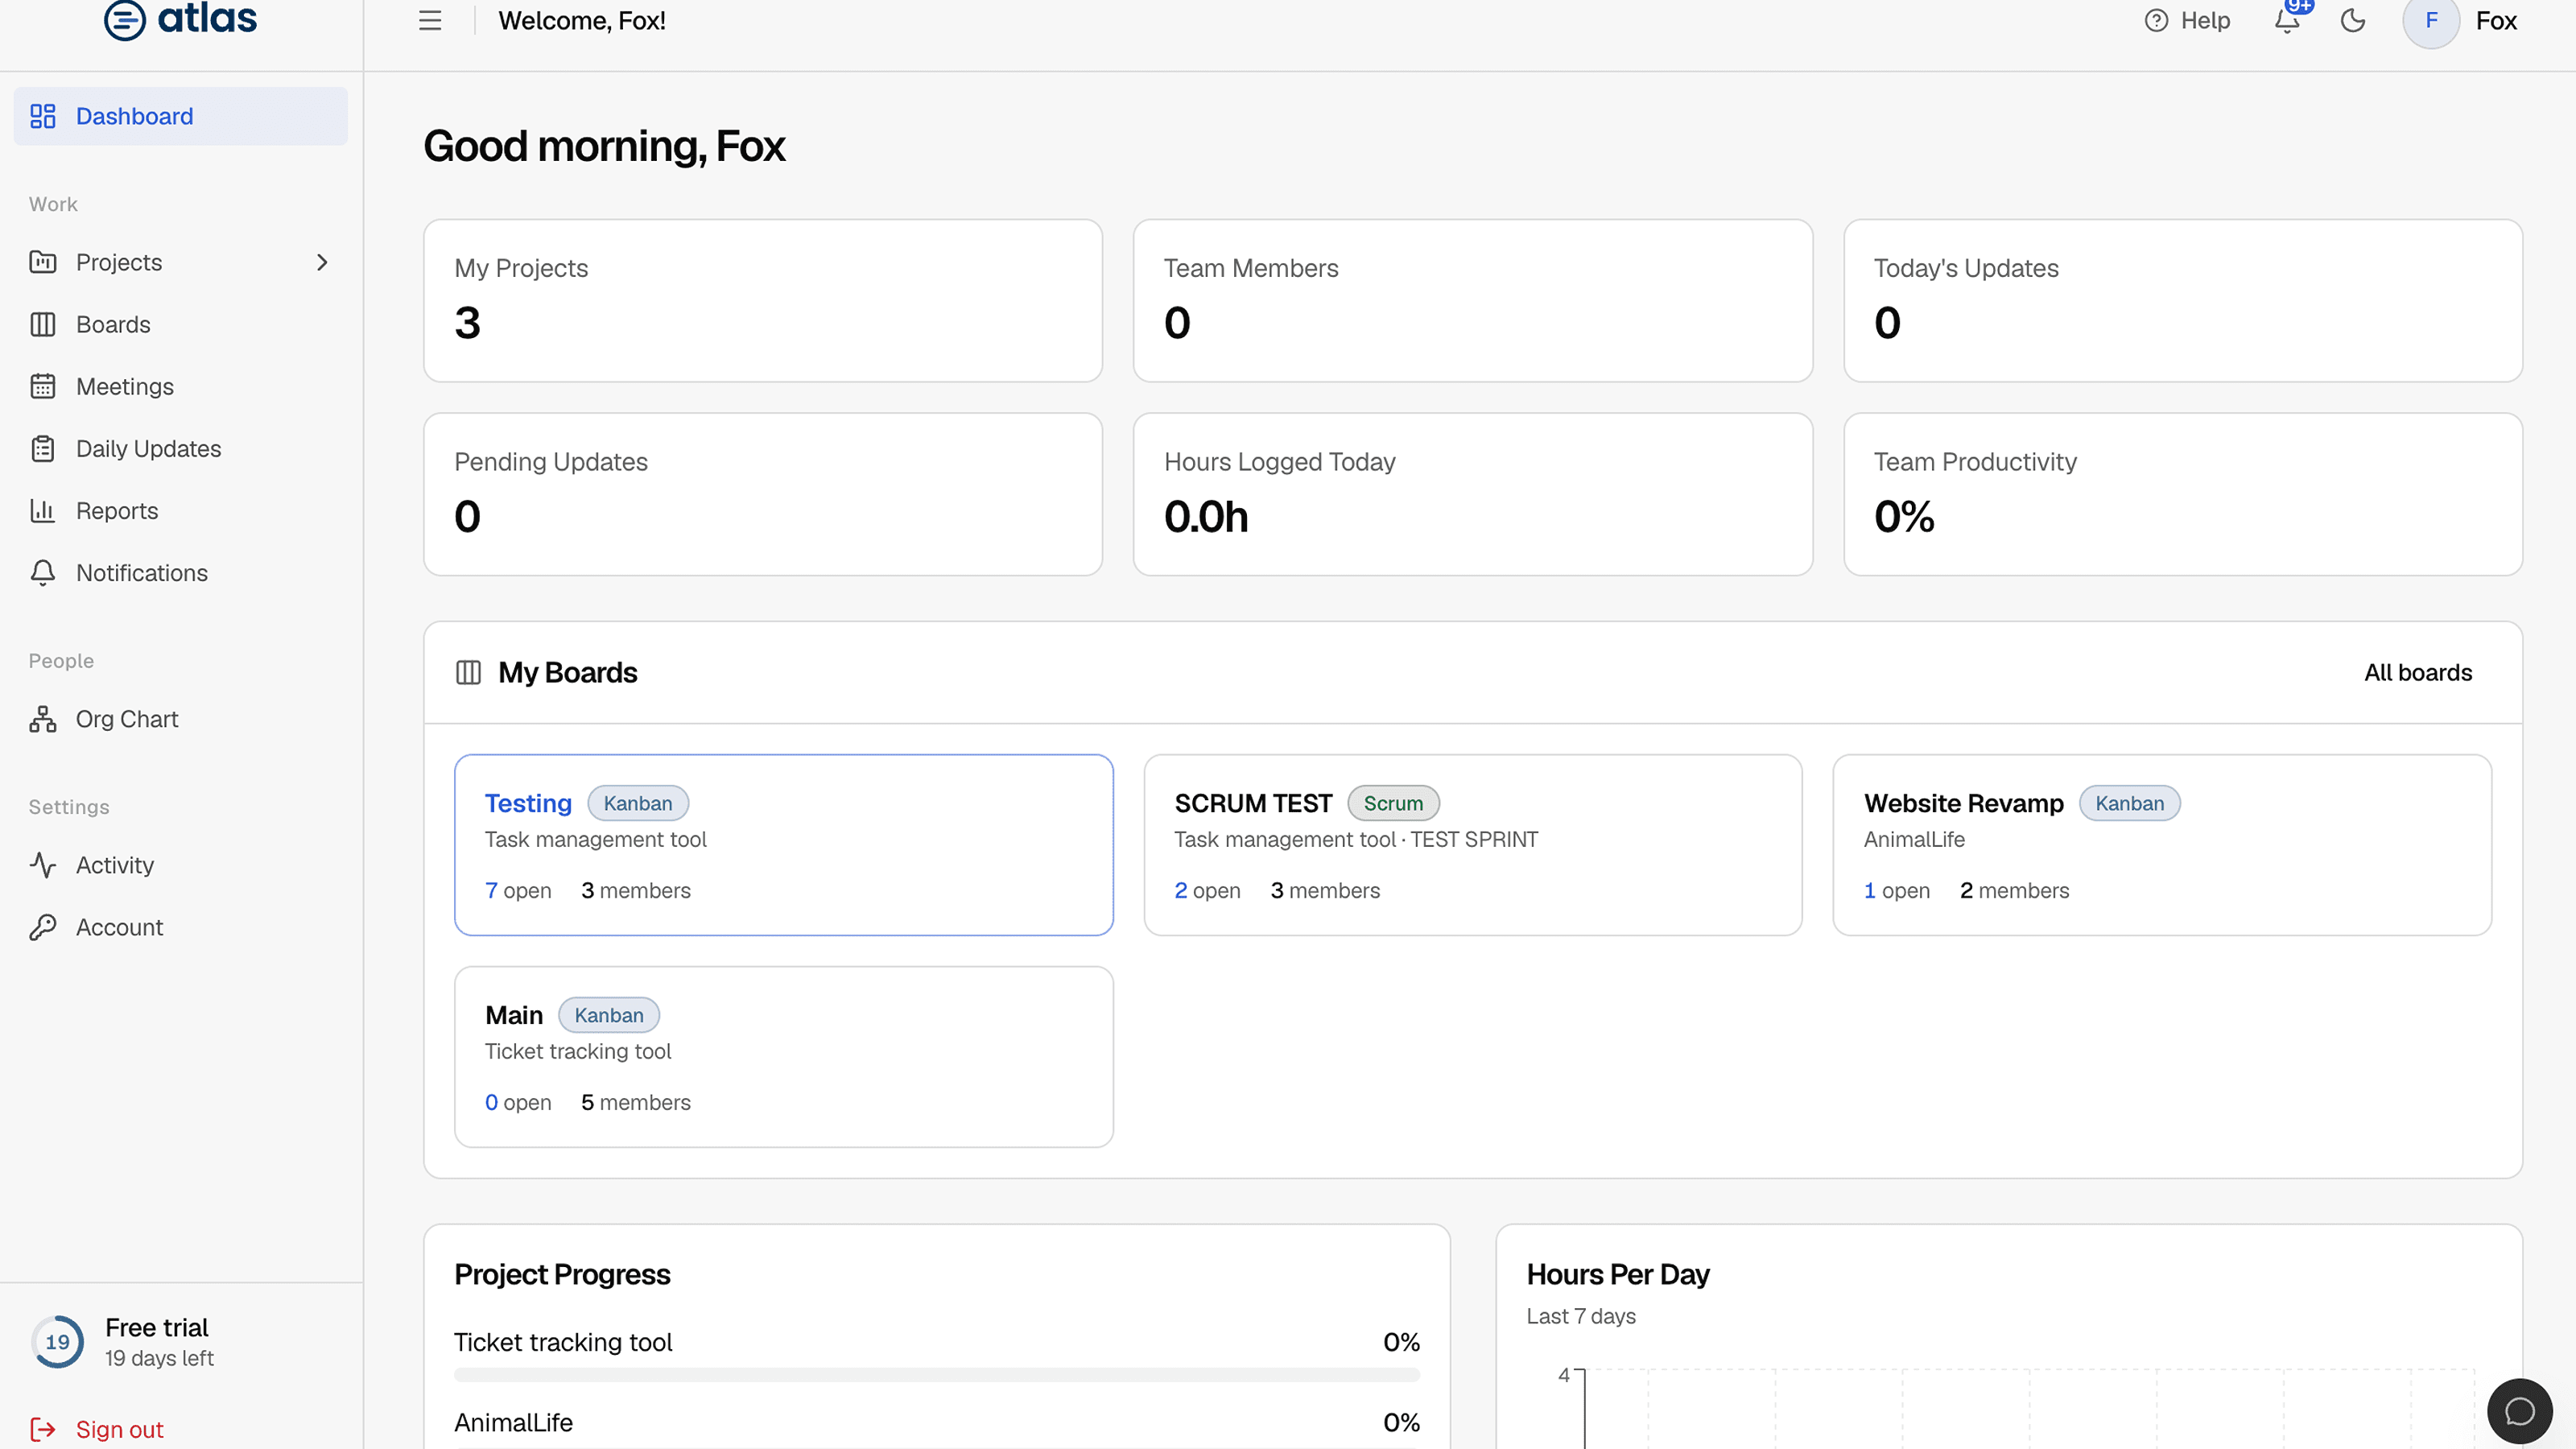Click '7 open' on Testing board
The width and height of the screenshot is (2576, 1449).
click(x=518, y=890)
